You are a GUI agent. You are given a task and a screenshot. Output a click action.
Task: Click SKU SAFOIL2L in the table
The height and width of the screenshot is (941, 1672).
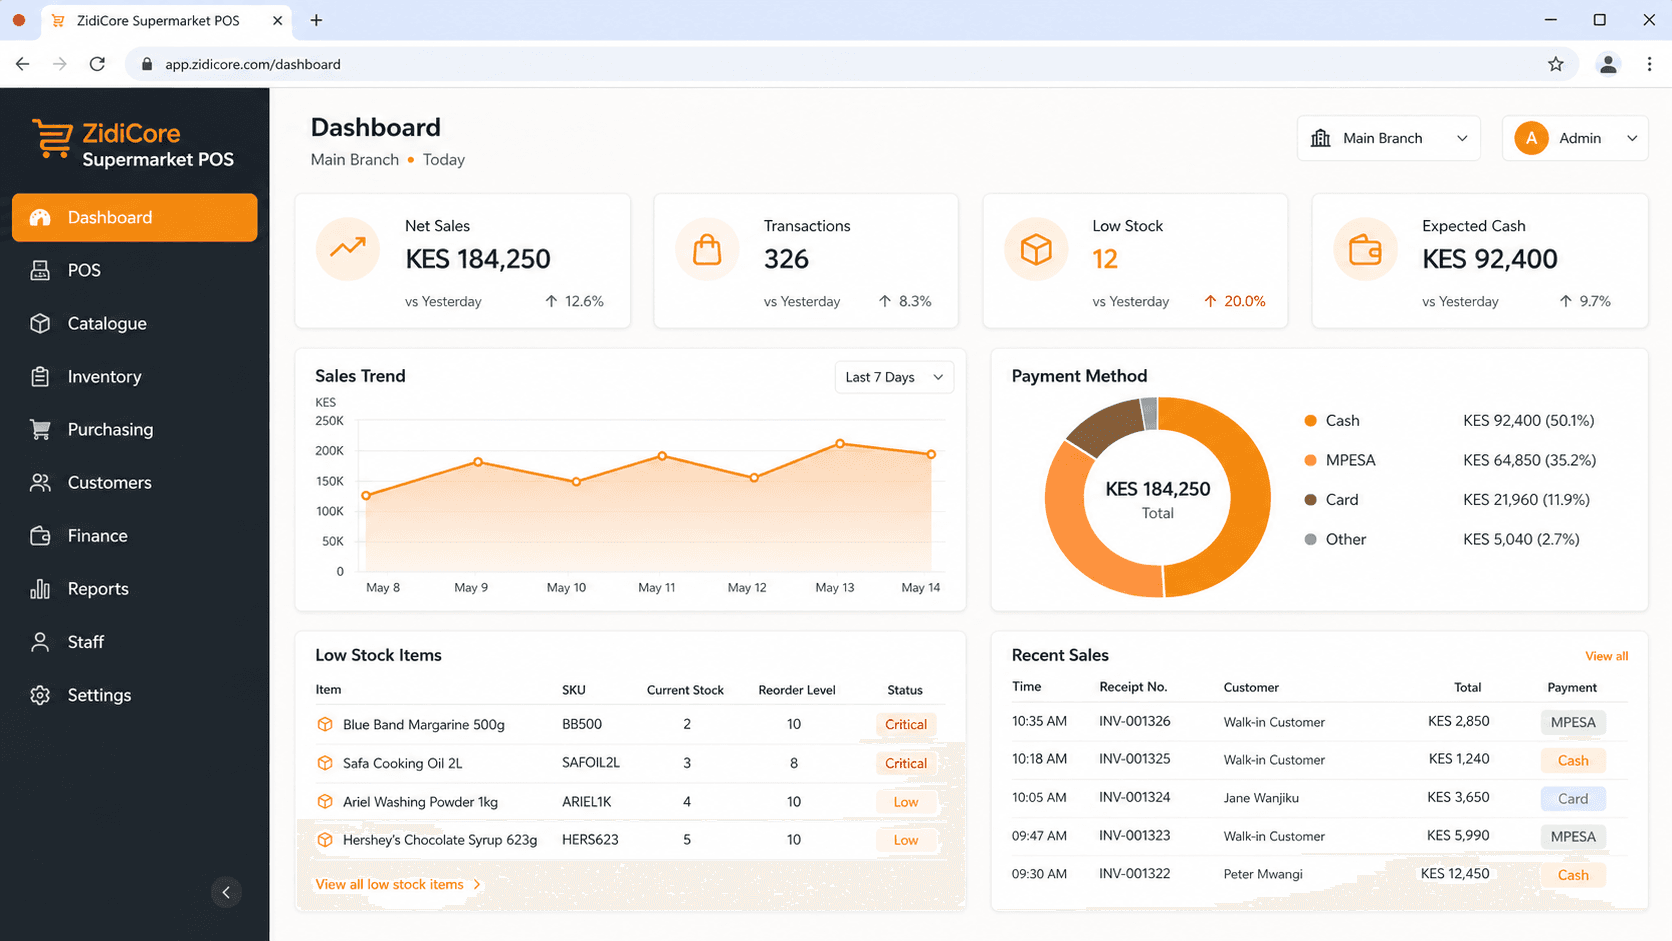(x=590, y=763)
